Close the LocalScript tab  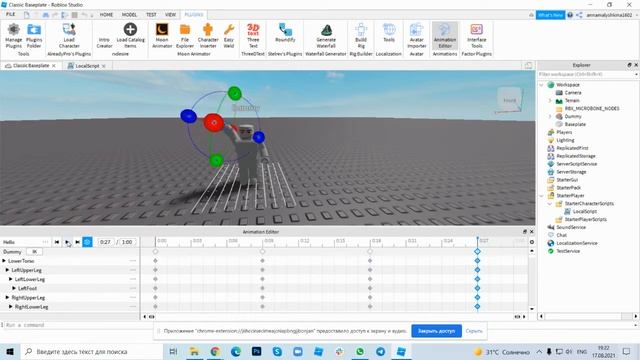pyautogui.click(x=104, y=66)
